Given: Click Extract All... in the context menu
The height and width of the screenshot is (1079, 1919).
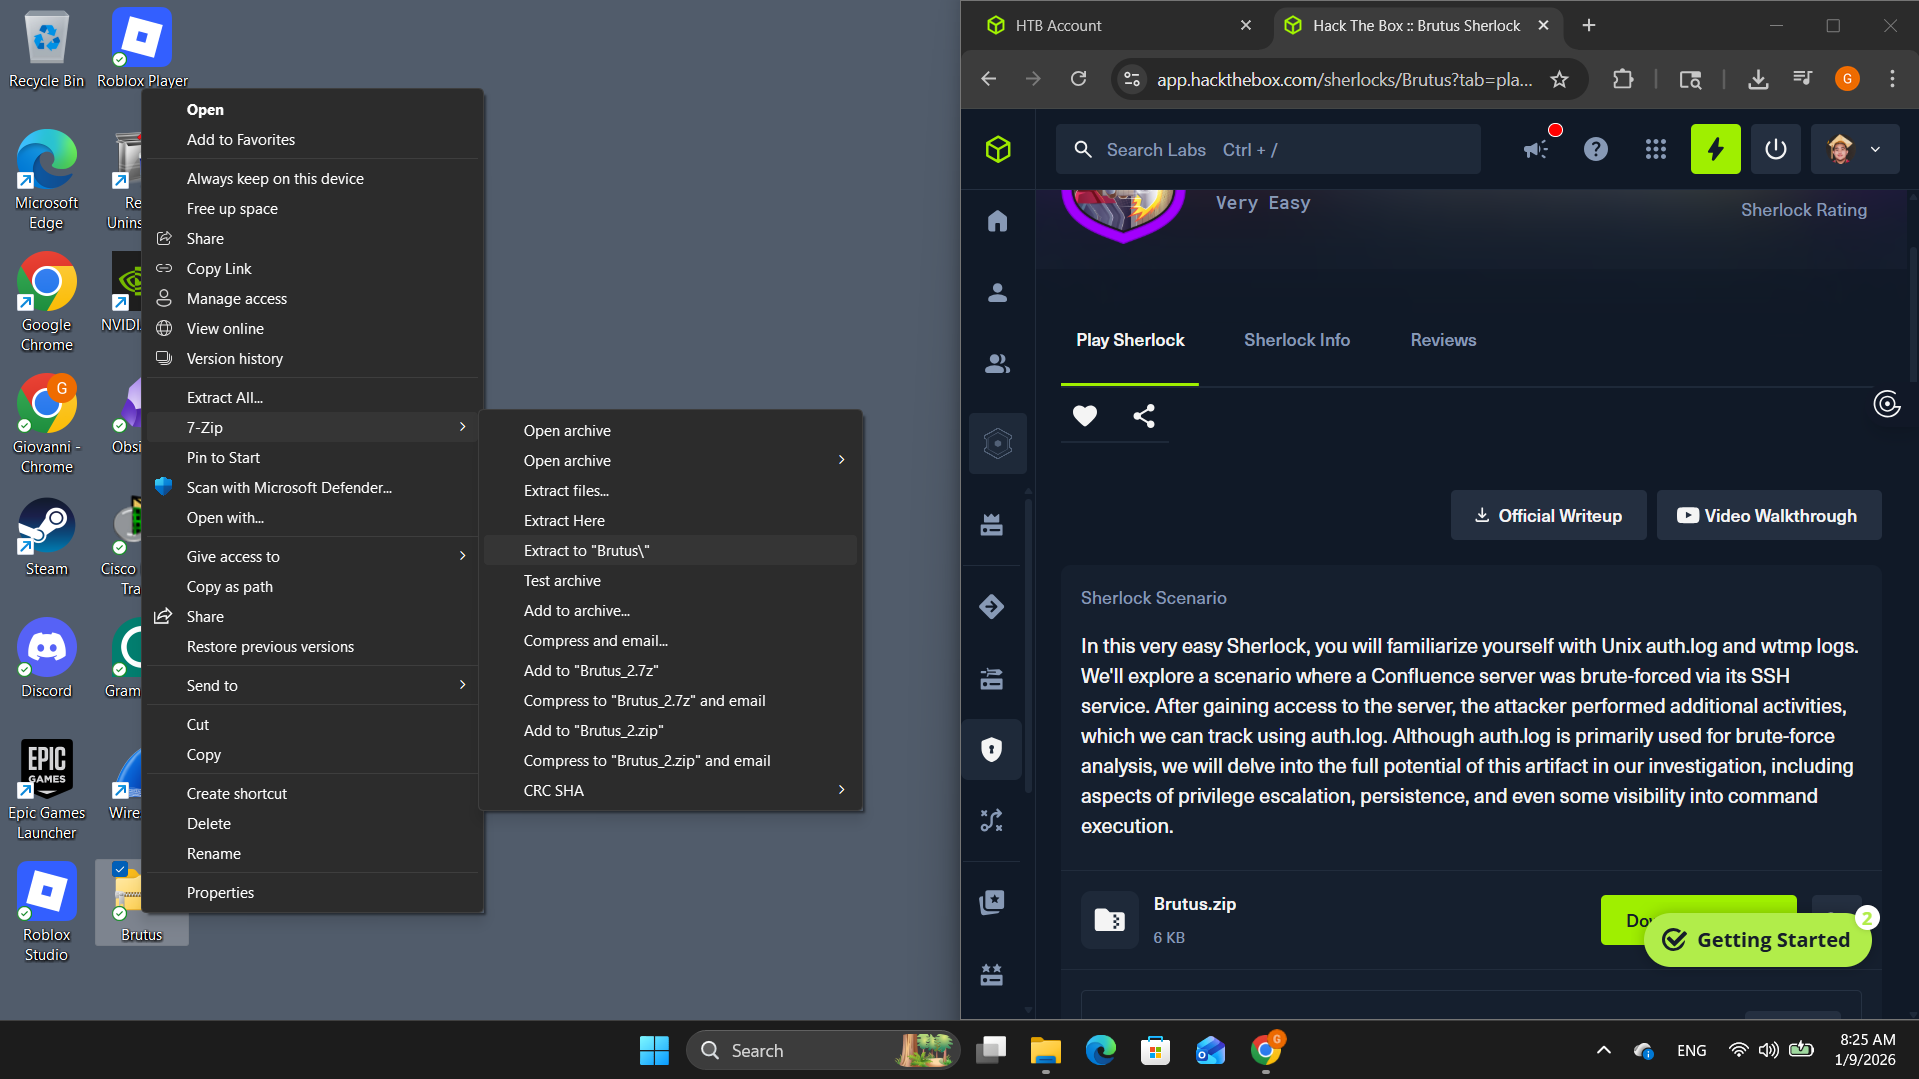Looking at the screenshot, I should point(313,398).
